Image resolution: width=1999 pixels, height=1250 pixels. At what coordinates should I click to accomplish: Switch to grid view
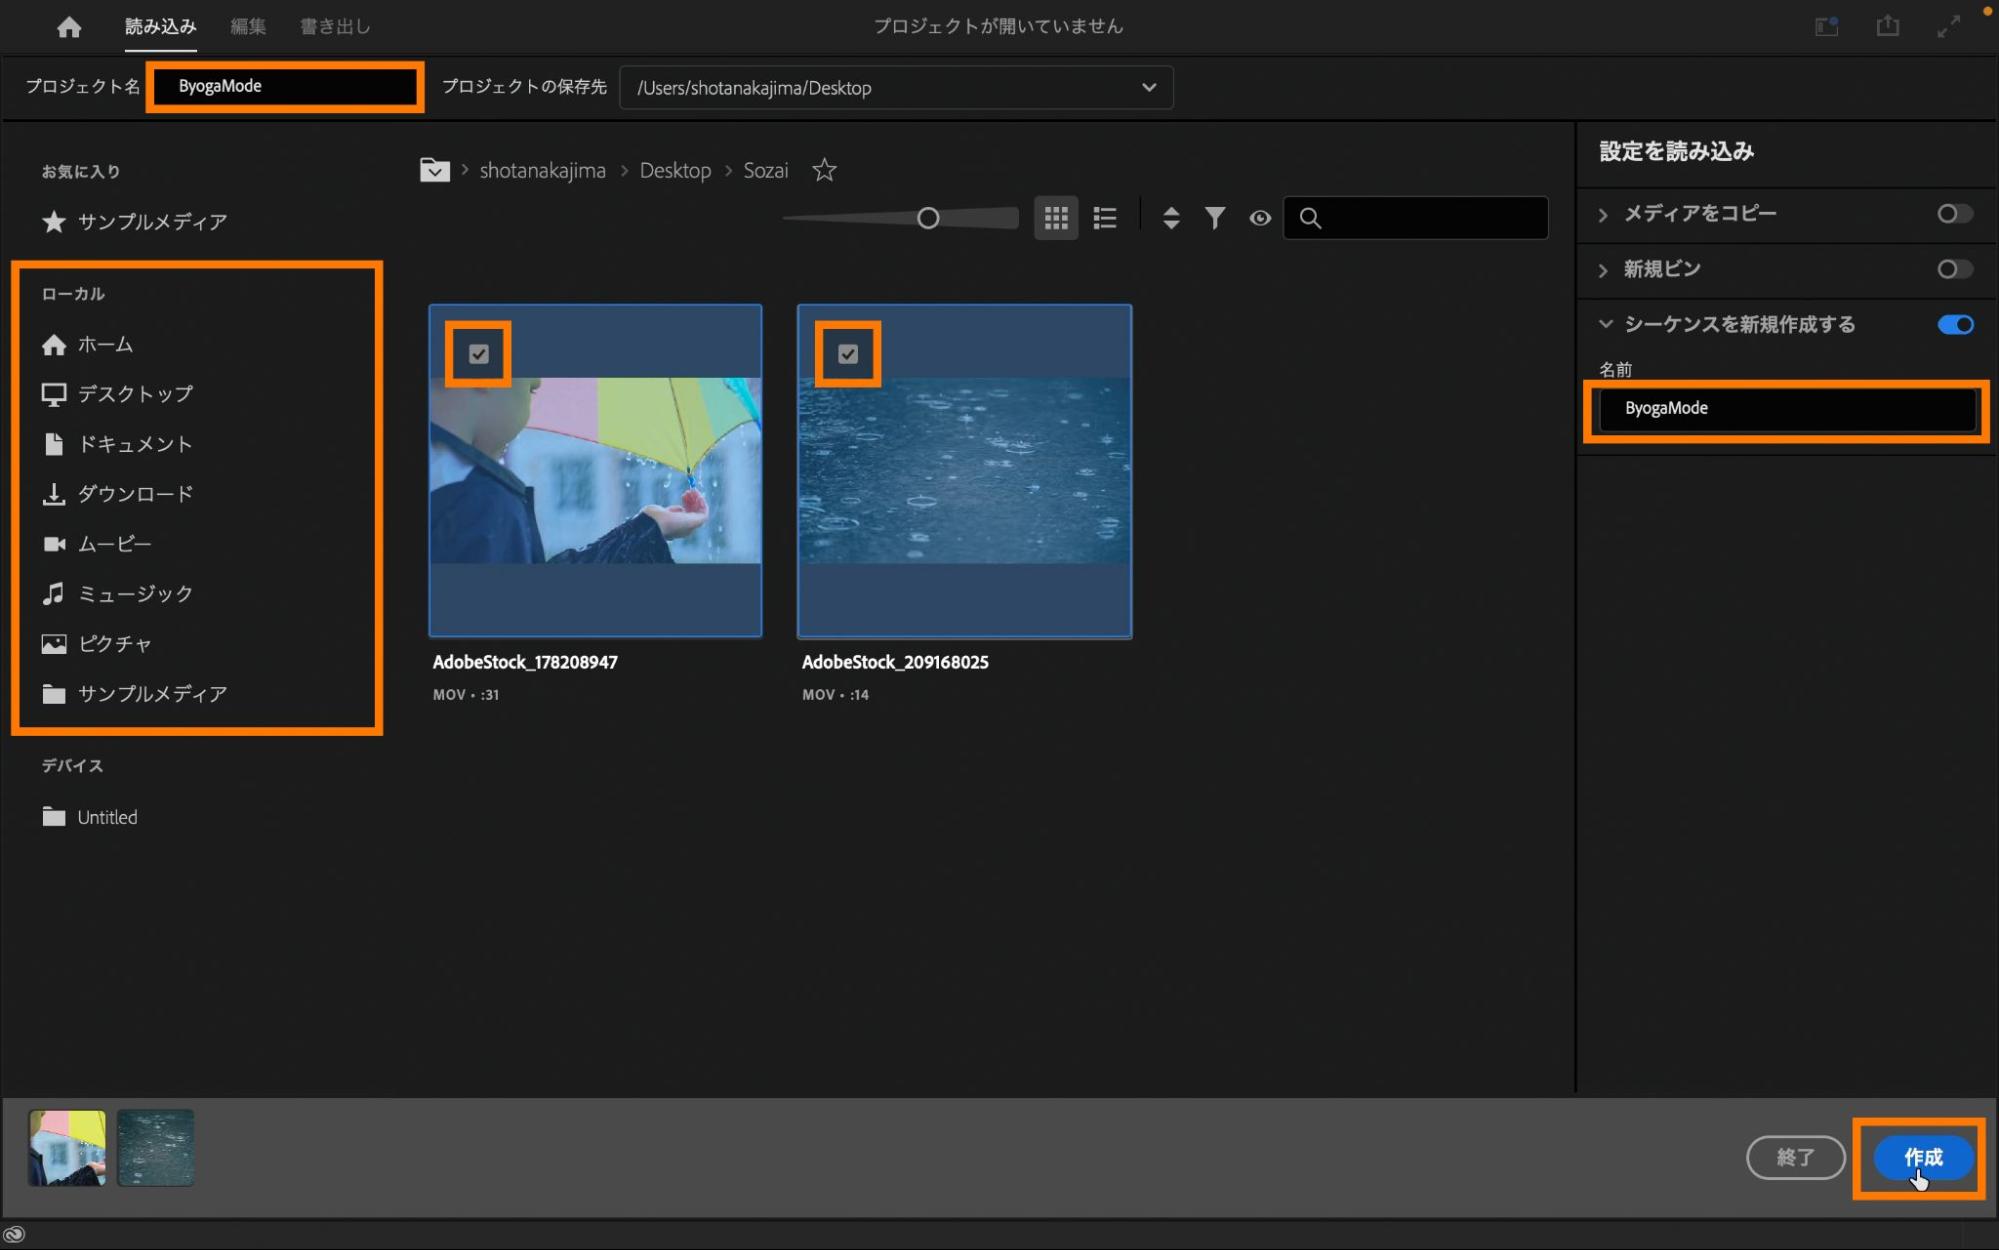pos(1055,218)
